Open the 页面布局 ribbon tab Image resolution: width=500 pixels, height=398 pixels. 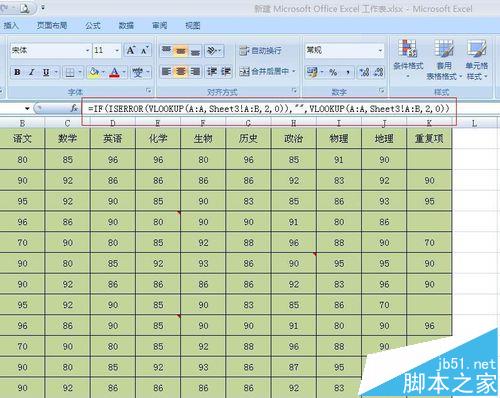[52, 26]
